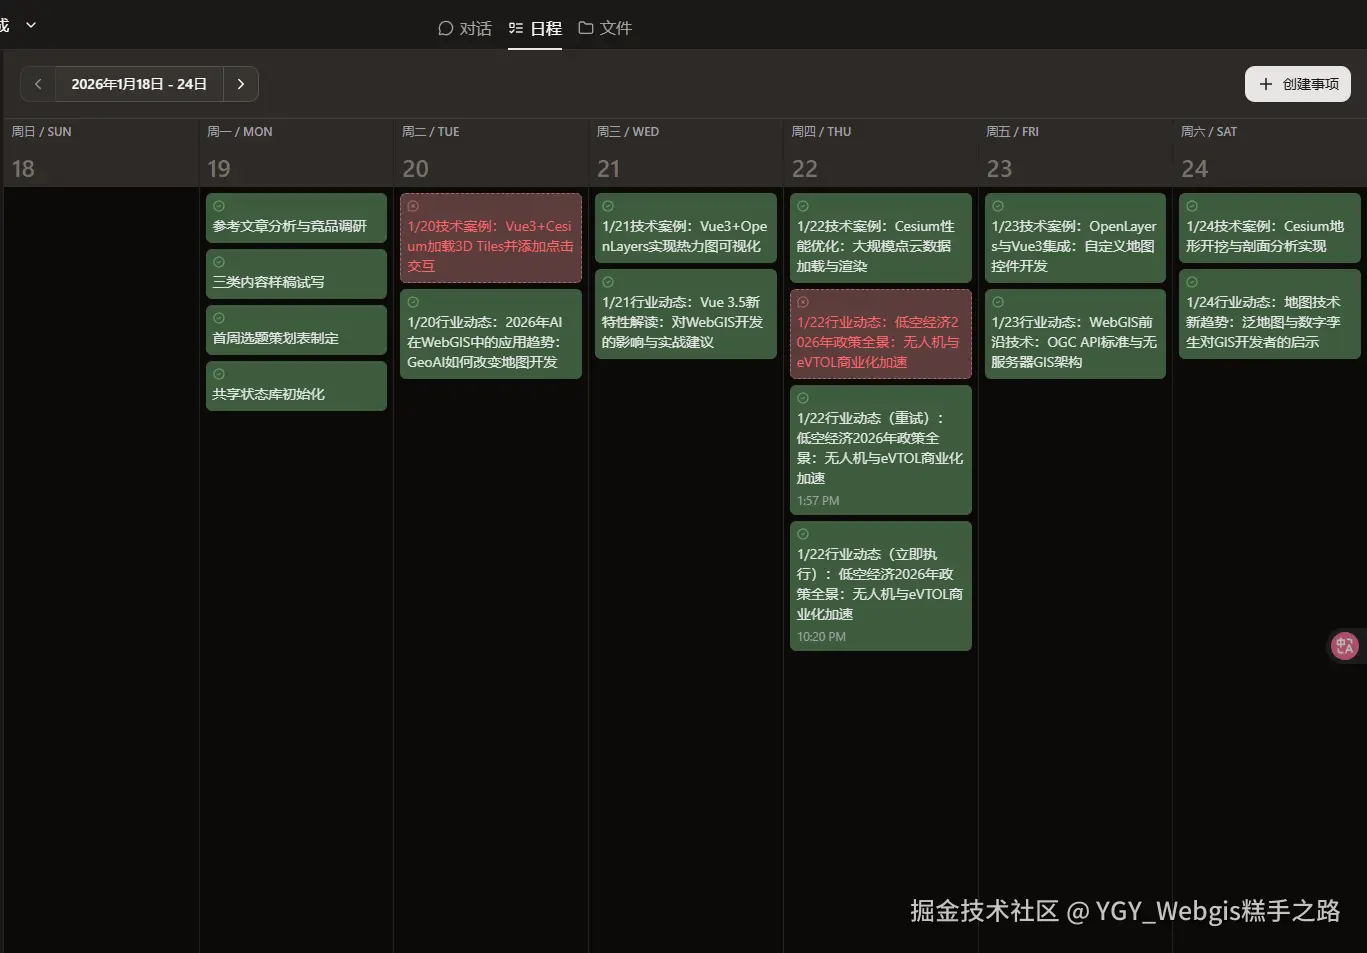Open 1/23行业动态 OGC API标准 event
Image resolution: width=1367 pixels, height=953 pixels.
1075,334
